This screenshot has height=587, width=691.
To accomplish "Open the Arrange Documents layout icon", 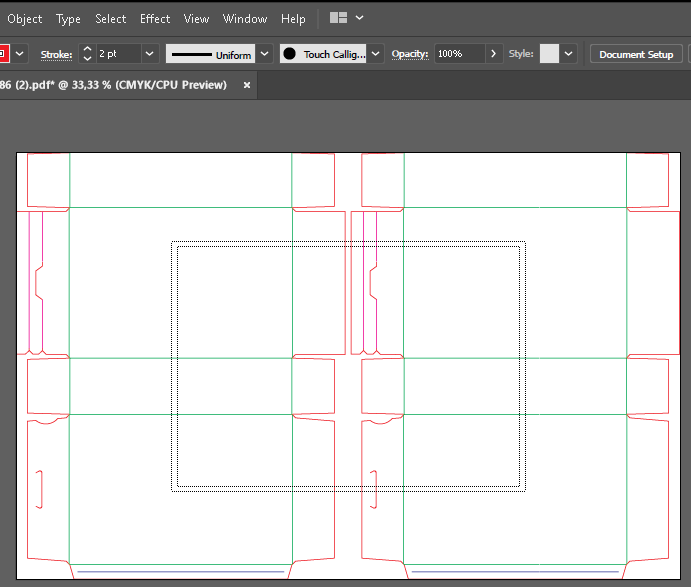I will (x=338, y=18).
